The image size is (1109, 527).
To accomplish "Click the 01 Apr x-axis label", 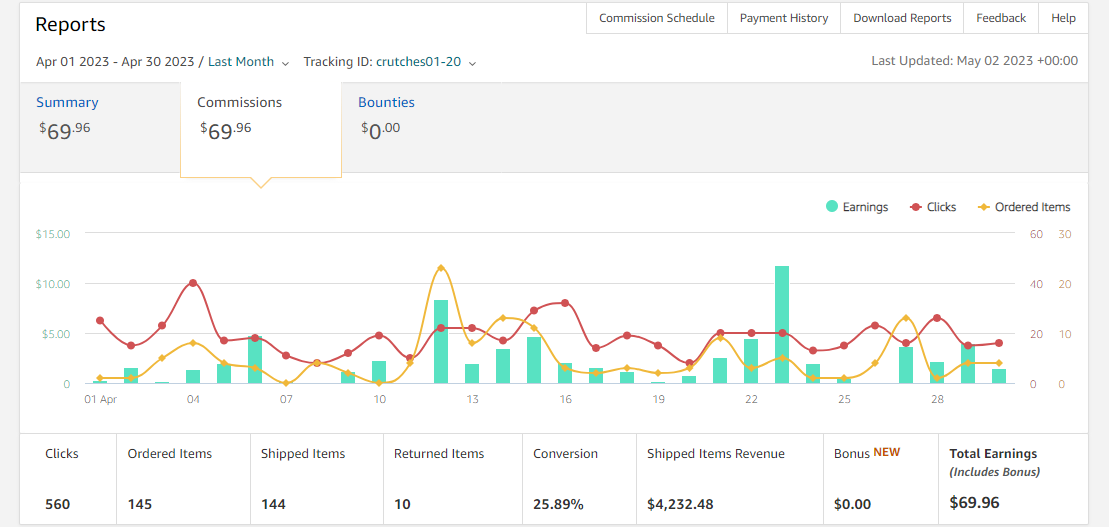I will (100, 399).
